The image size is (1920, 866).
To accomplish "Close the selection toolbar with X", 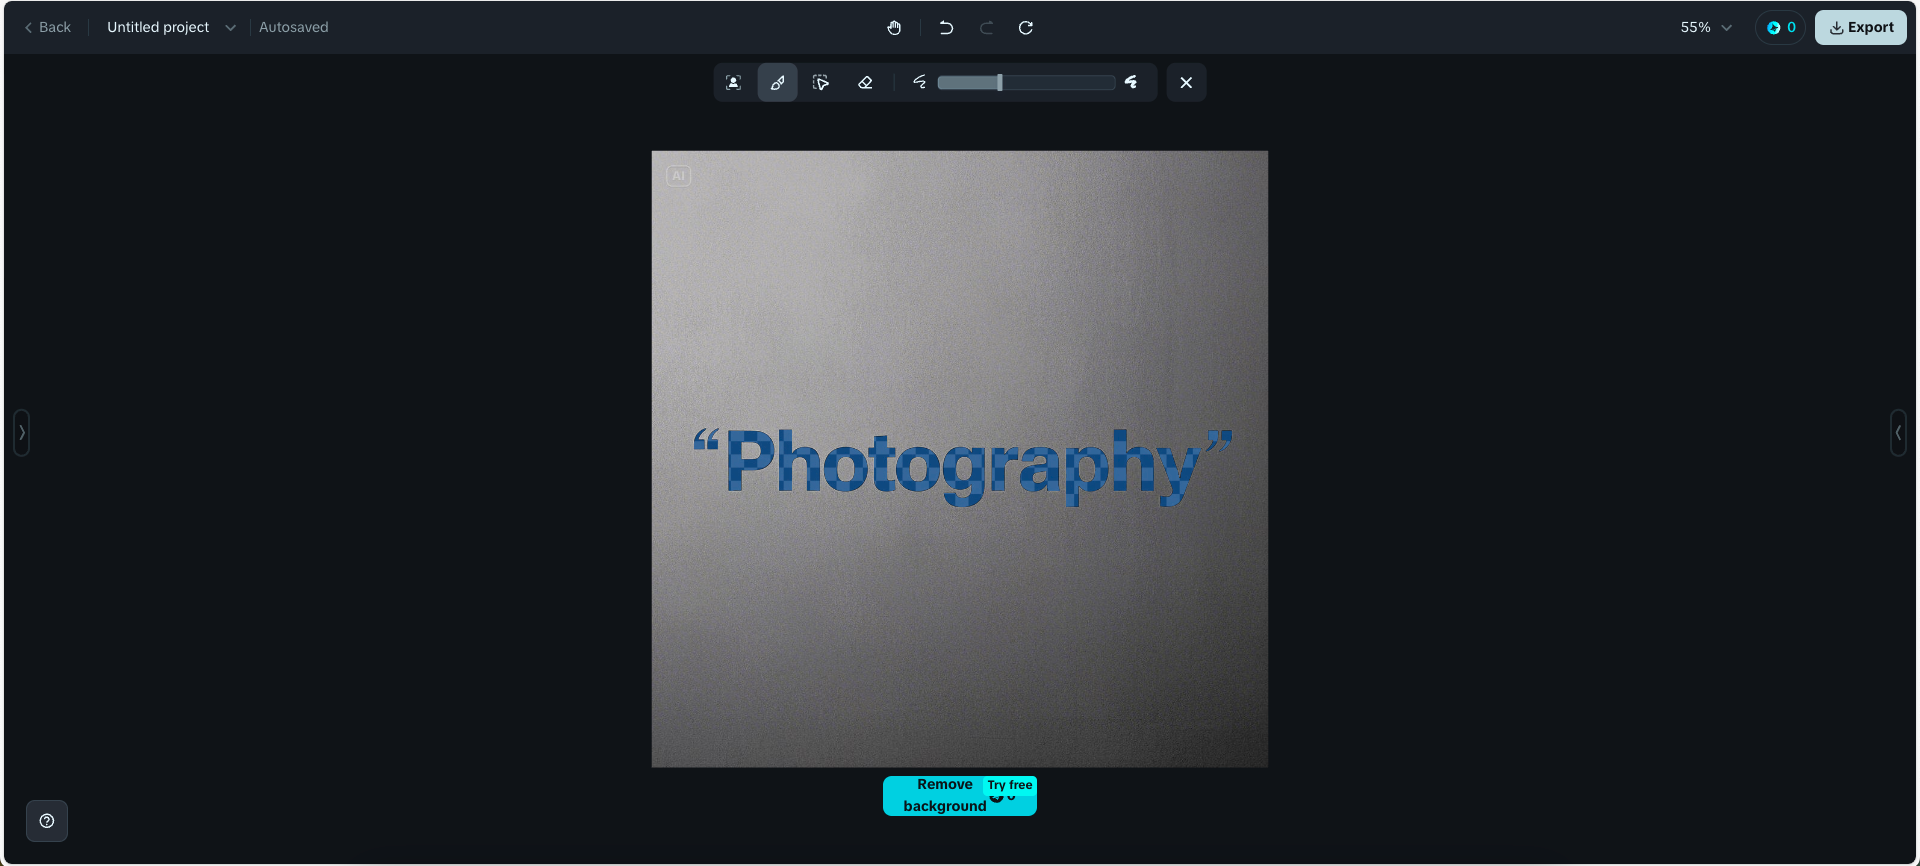I will (1186, 83).
